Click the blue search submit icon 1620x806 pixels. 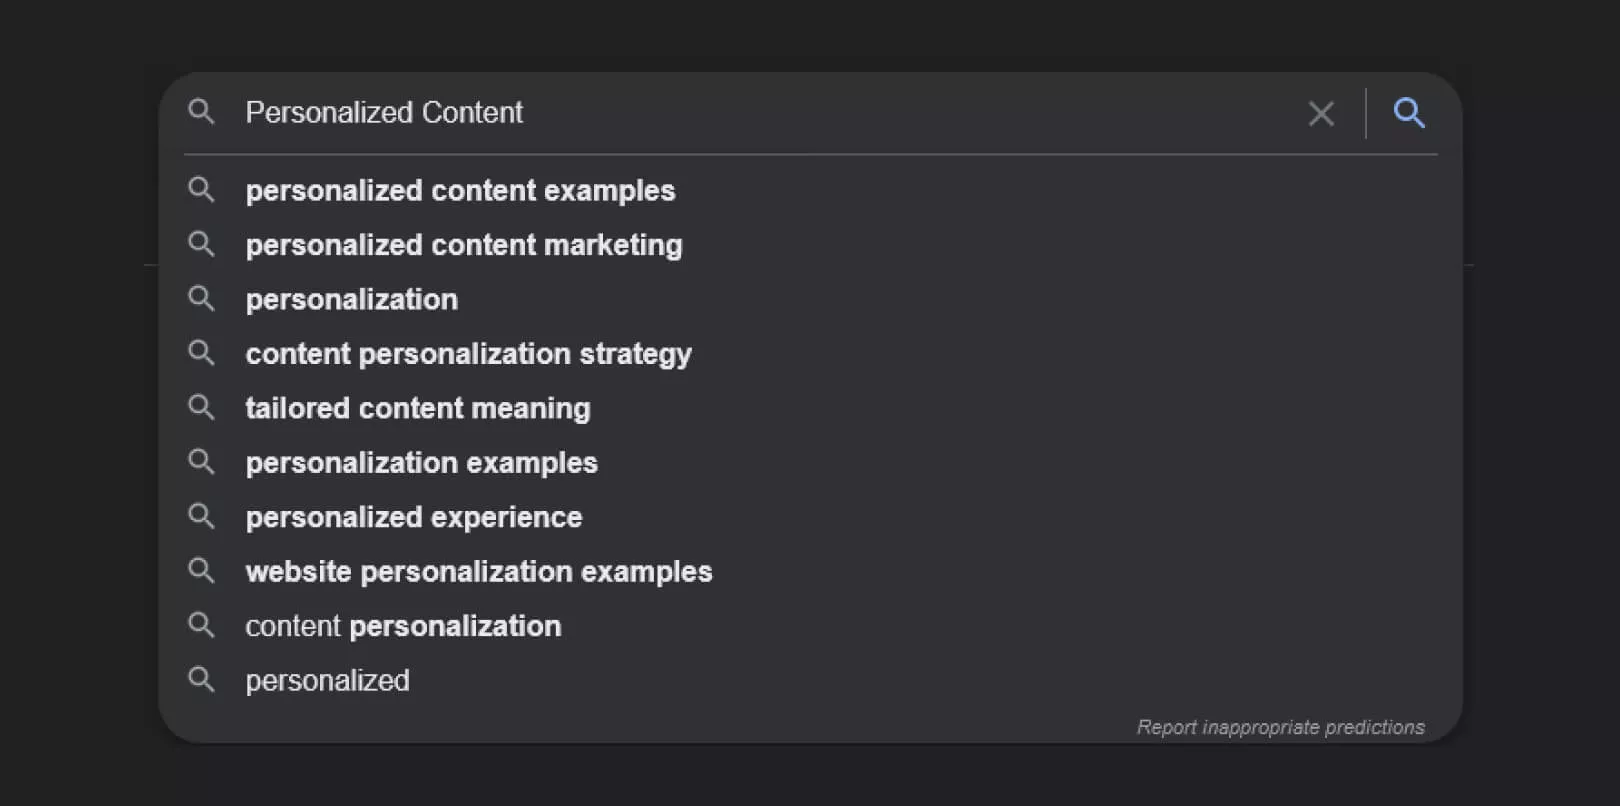coord(1409,113)
